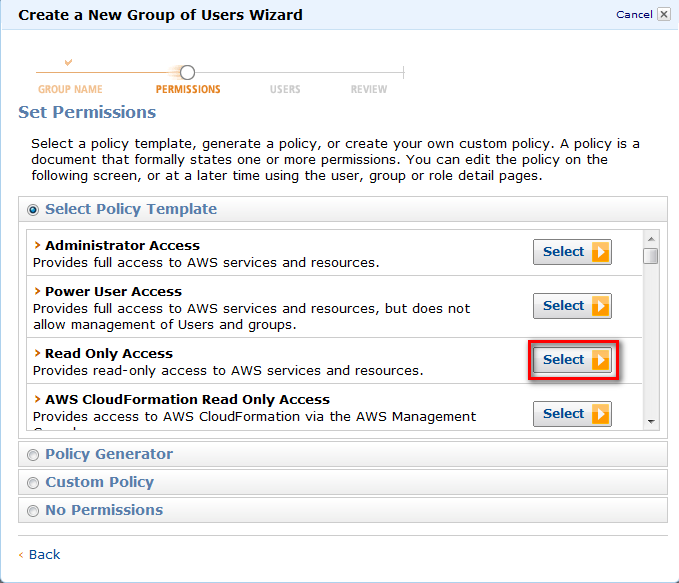Viewport: 679px width, 583px height.
Task: Choose the No Permissions radio button
Action: pos(33,511)
